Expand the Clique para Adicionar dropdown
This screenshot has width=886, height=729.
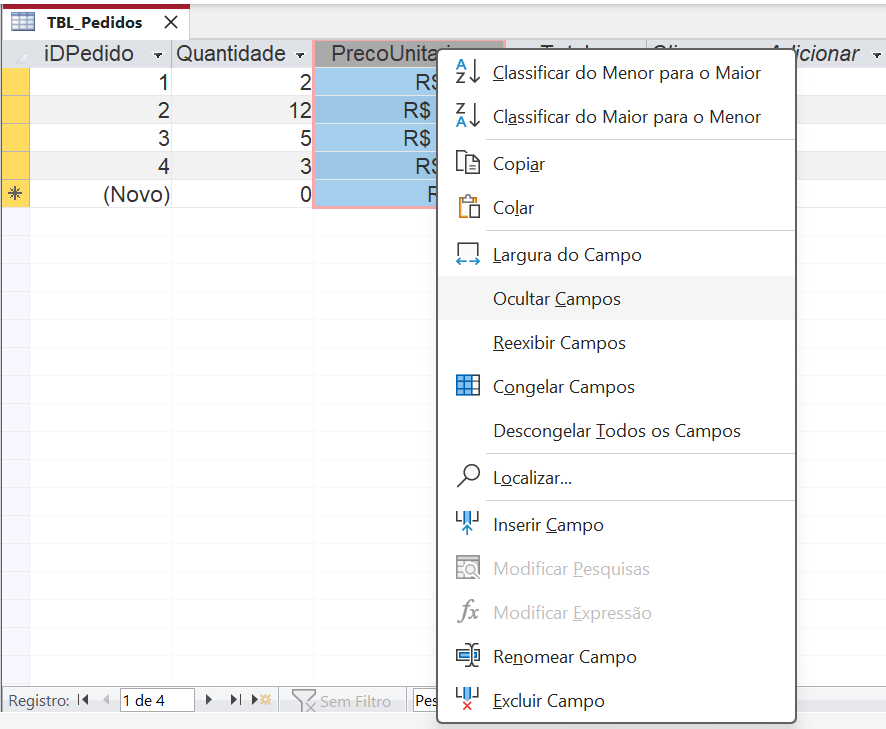tap(876, 55)
